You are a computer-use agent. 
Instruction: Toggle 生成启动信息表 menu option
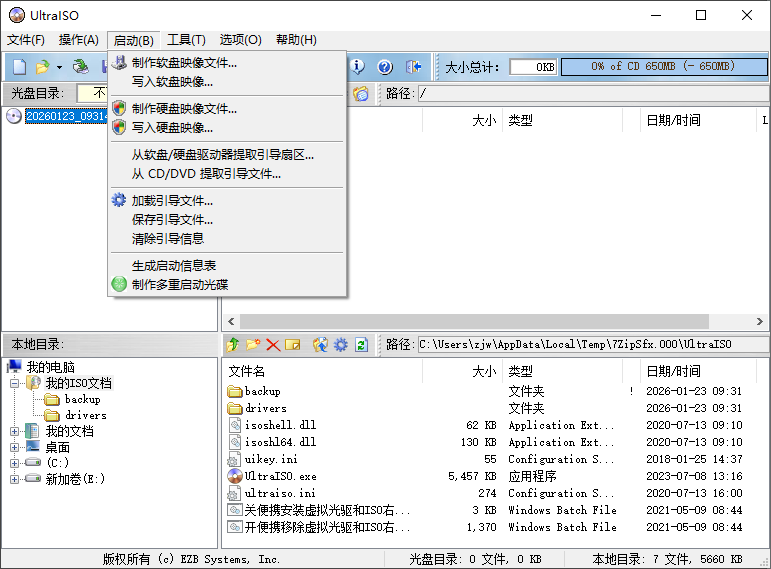tap(227, 266)
